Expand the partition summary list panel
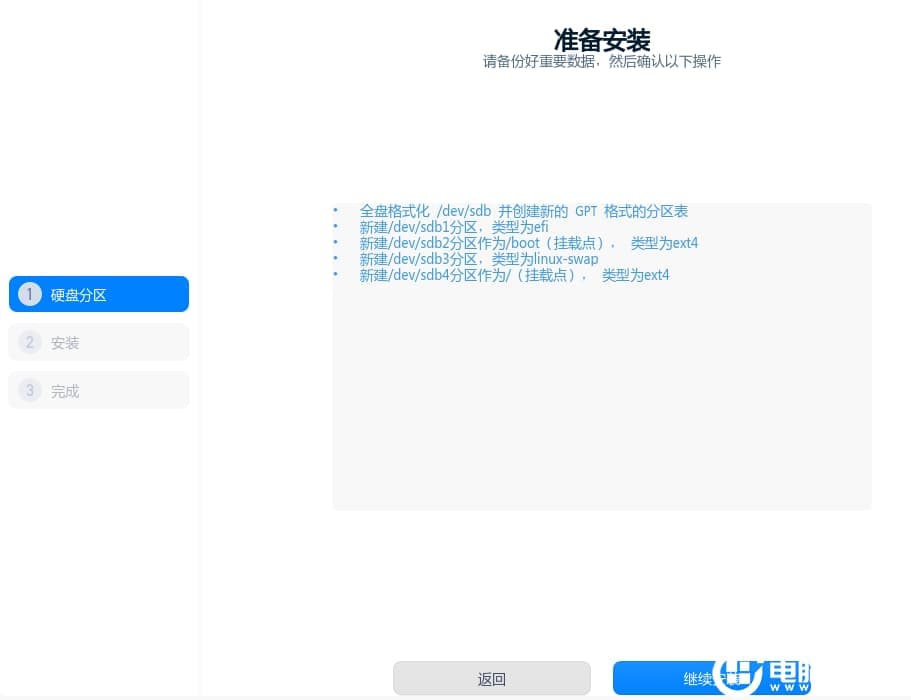The height and width of the screenshot is (700, 911). (x=601, y=355)
